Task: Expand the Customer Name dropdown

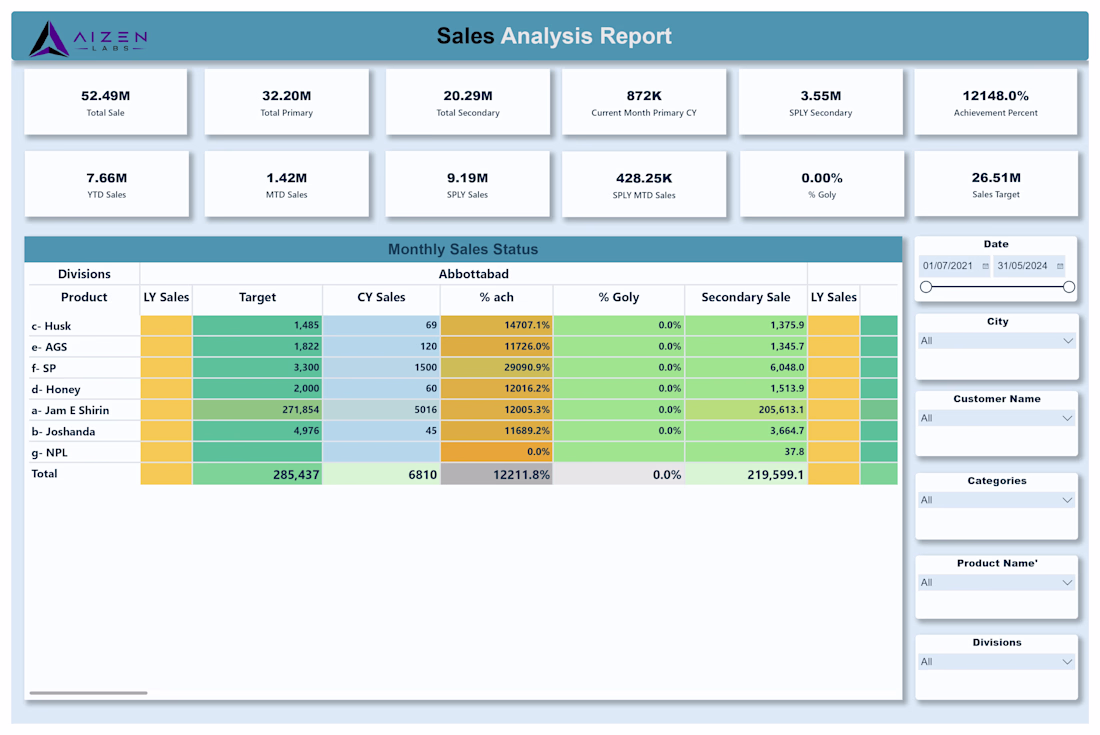Action: pos(997,418)
